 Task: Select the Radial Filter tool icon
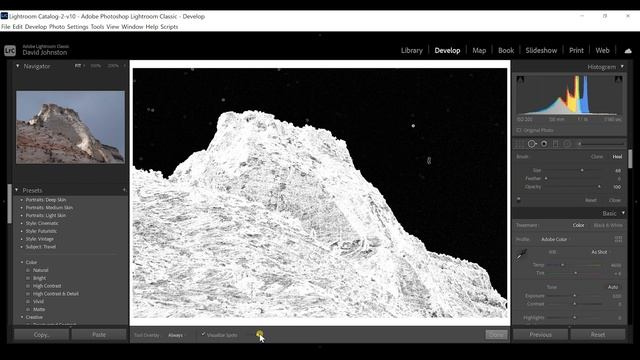click(x=567, y=144)
